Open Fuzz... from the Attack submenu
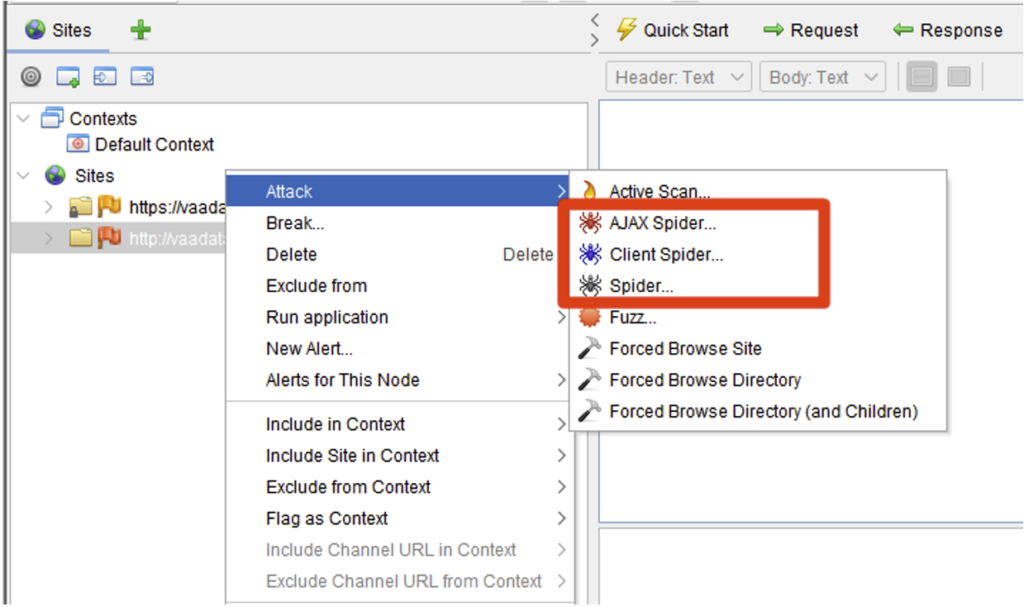Image resolution: width=1024 pixels, height=607 pixels. pos(632,318)
